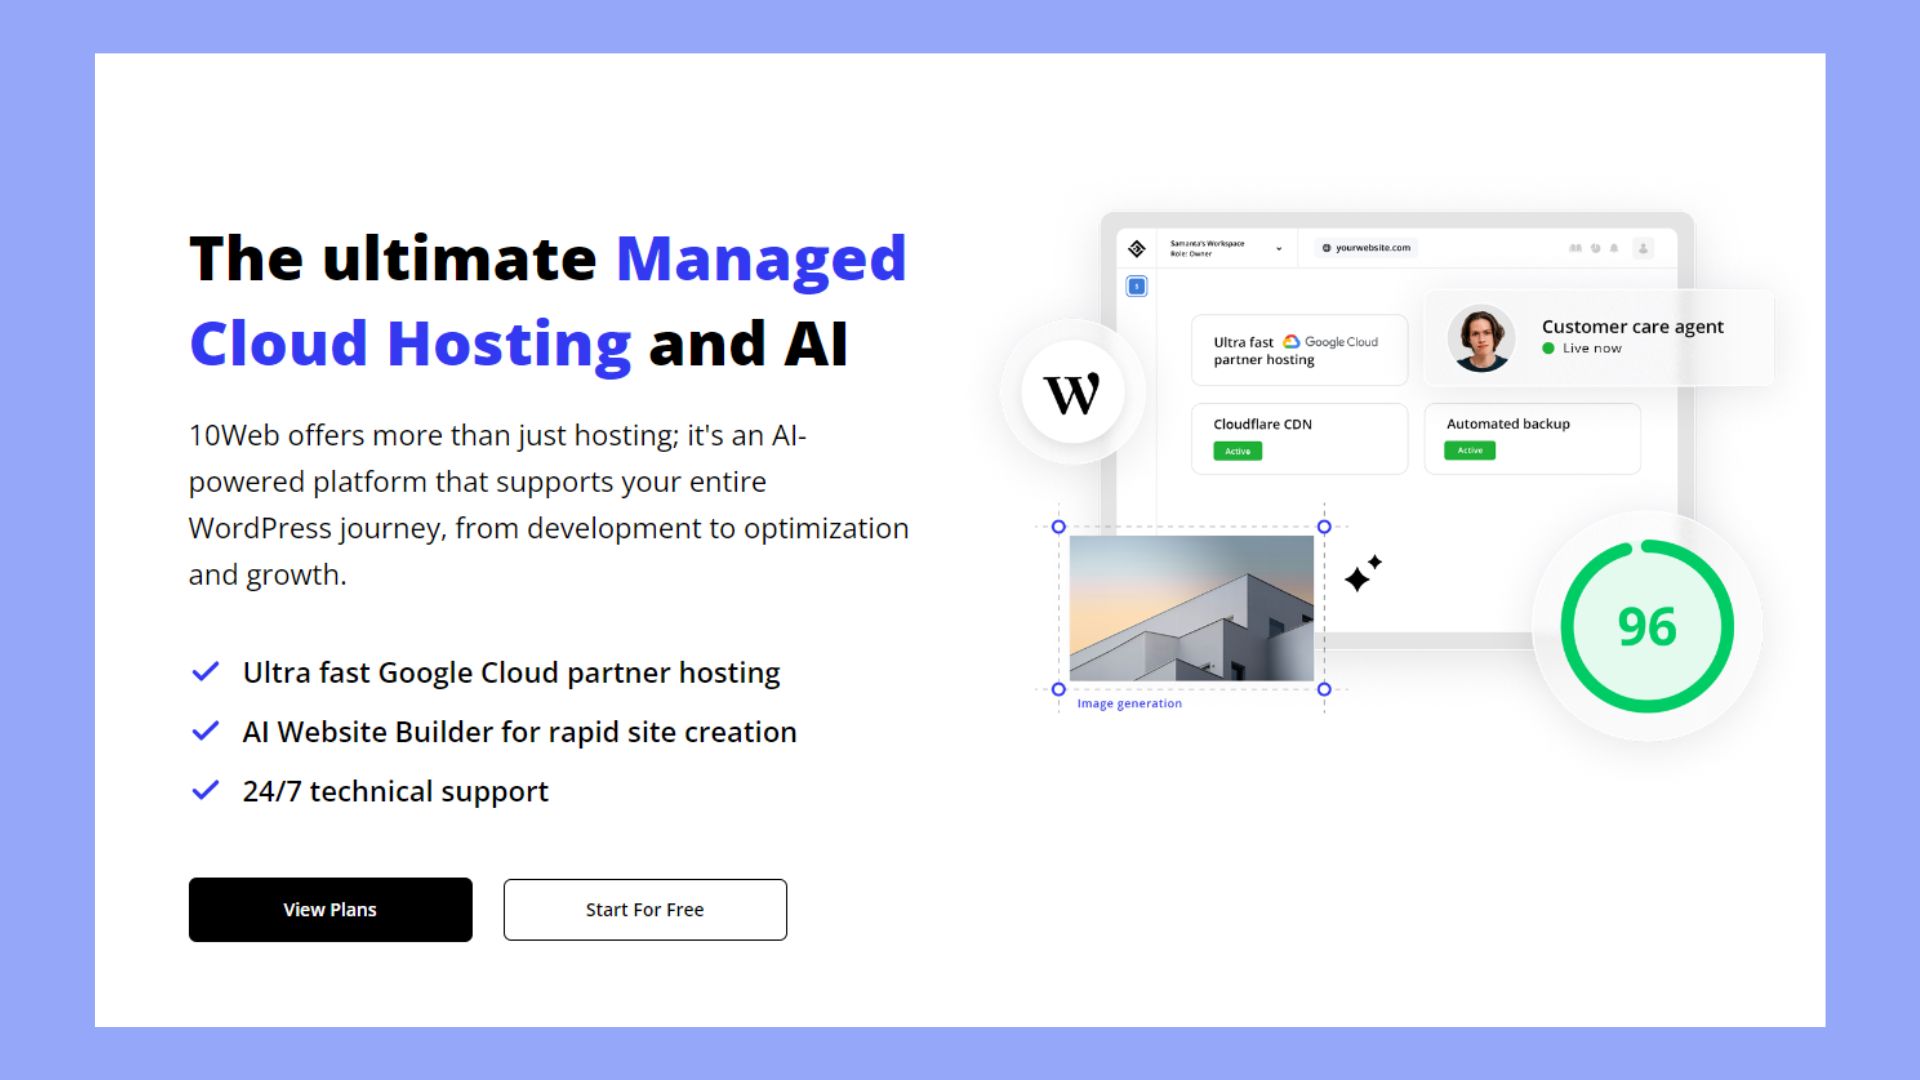Screen dimensions: 1920x1080
Task: Toggle the Cloudflare CDN Active status
Action: (x=1237, y=450)
